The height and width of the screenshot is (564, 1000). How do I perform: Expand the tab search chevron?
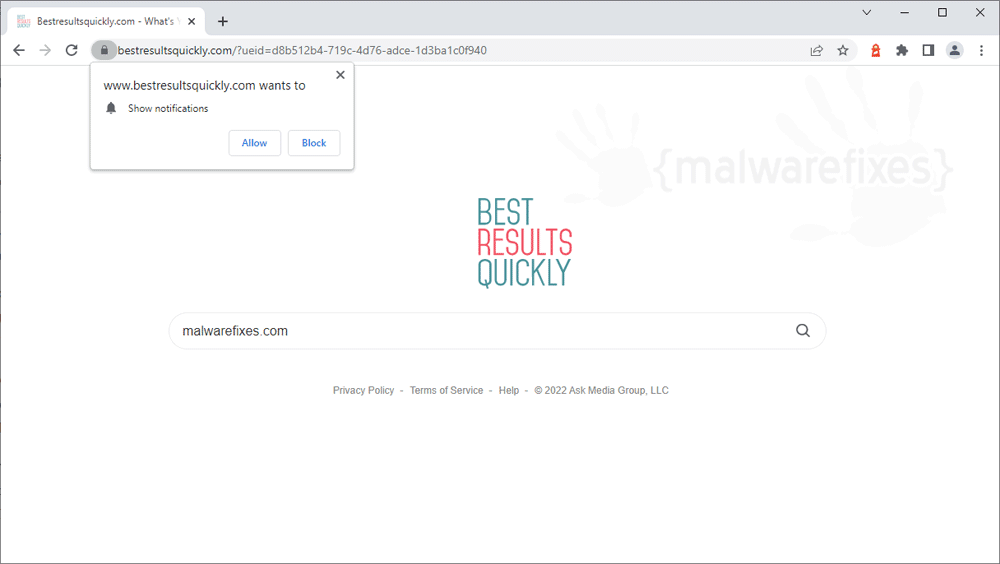tap(867, 12)
